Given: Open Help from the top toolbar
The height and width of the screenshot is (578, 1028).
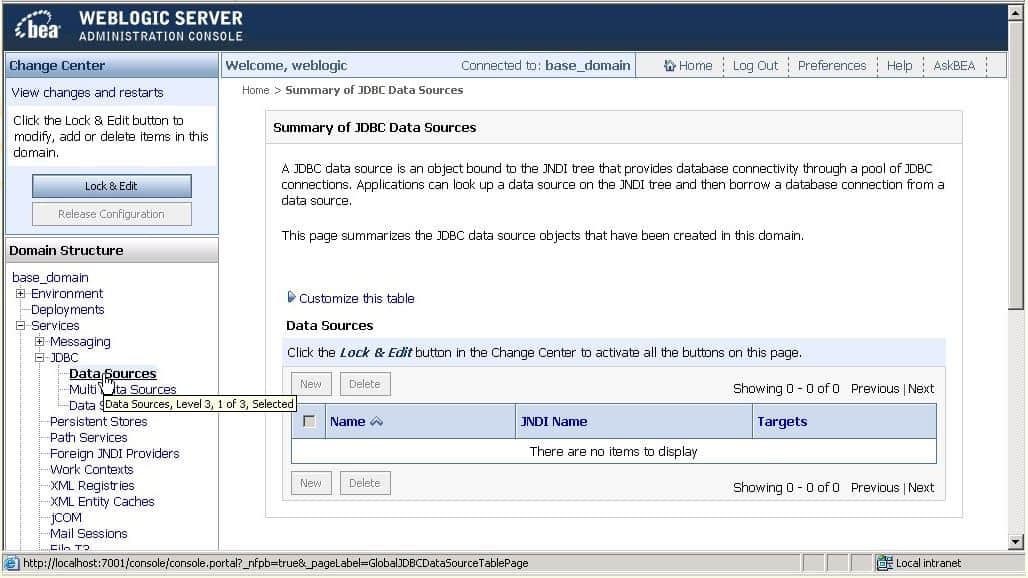Looking at the screenshot, I should [x=900, y=66].
